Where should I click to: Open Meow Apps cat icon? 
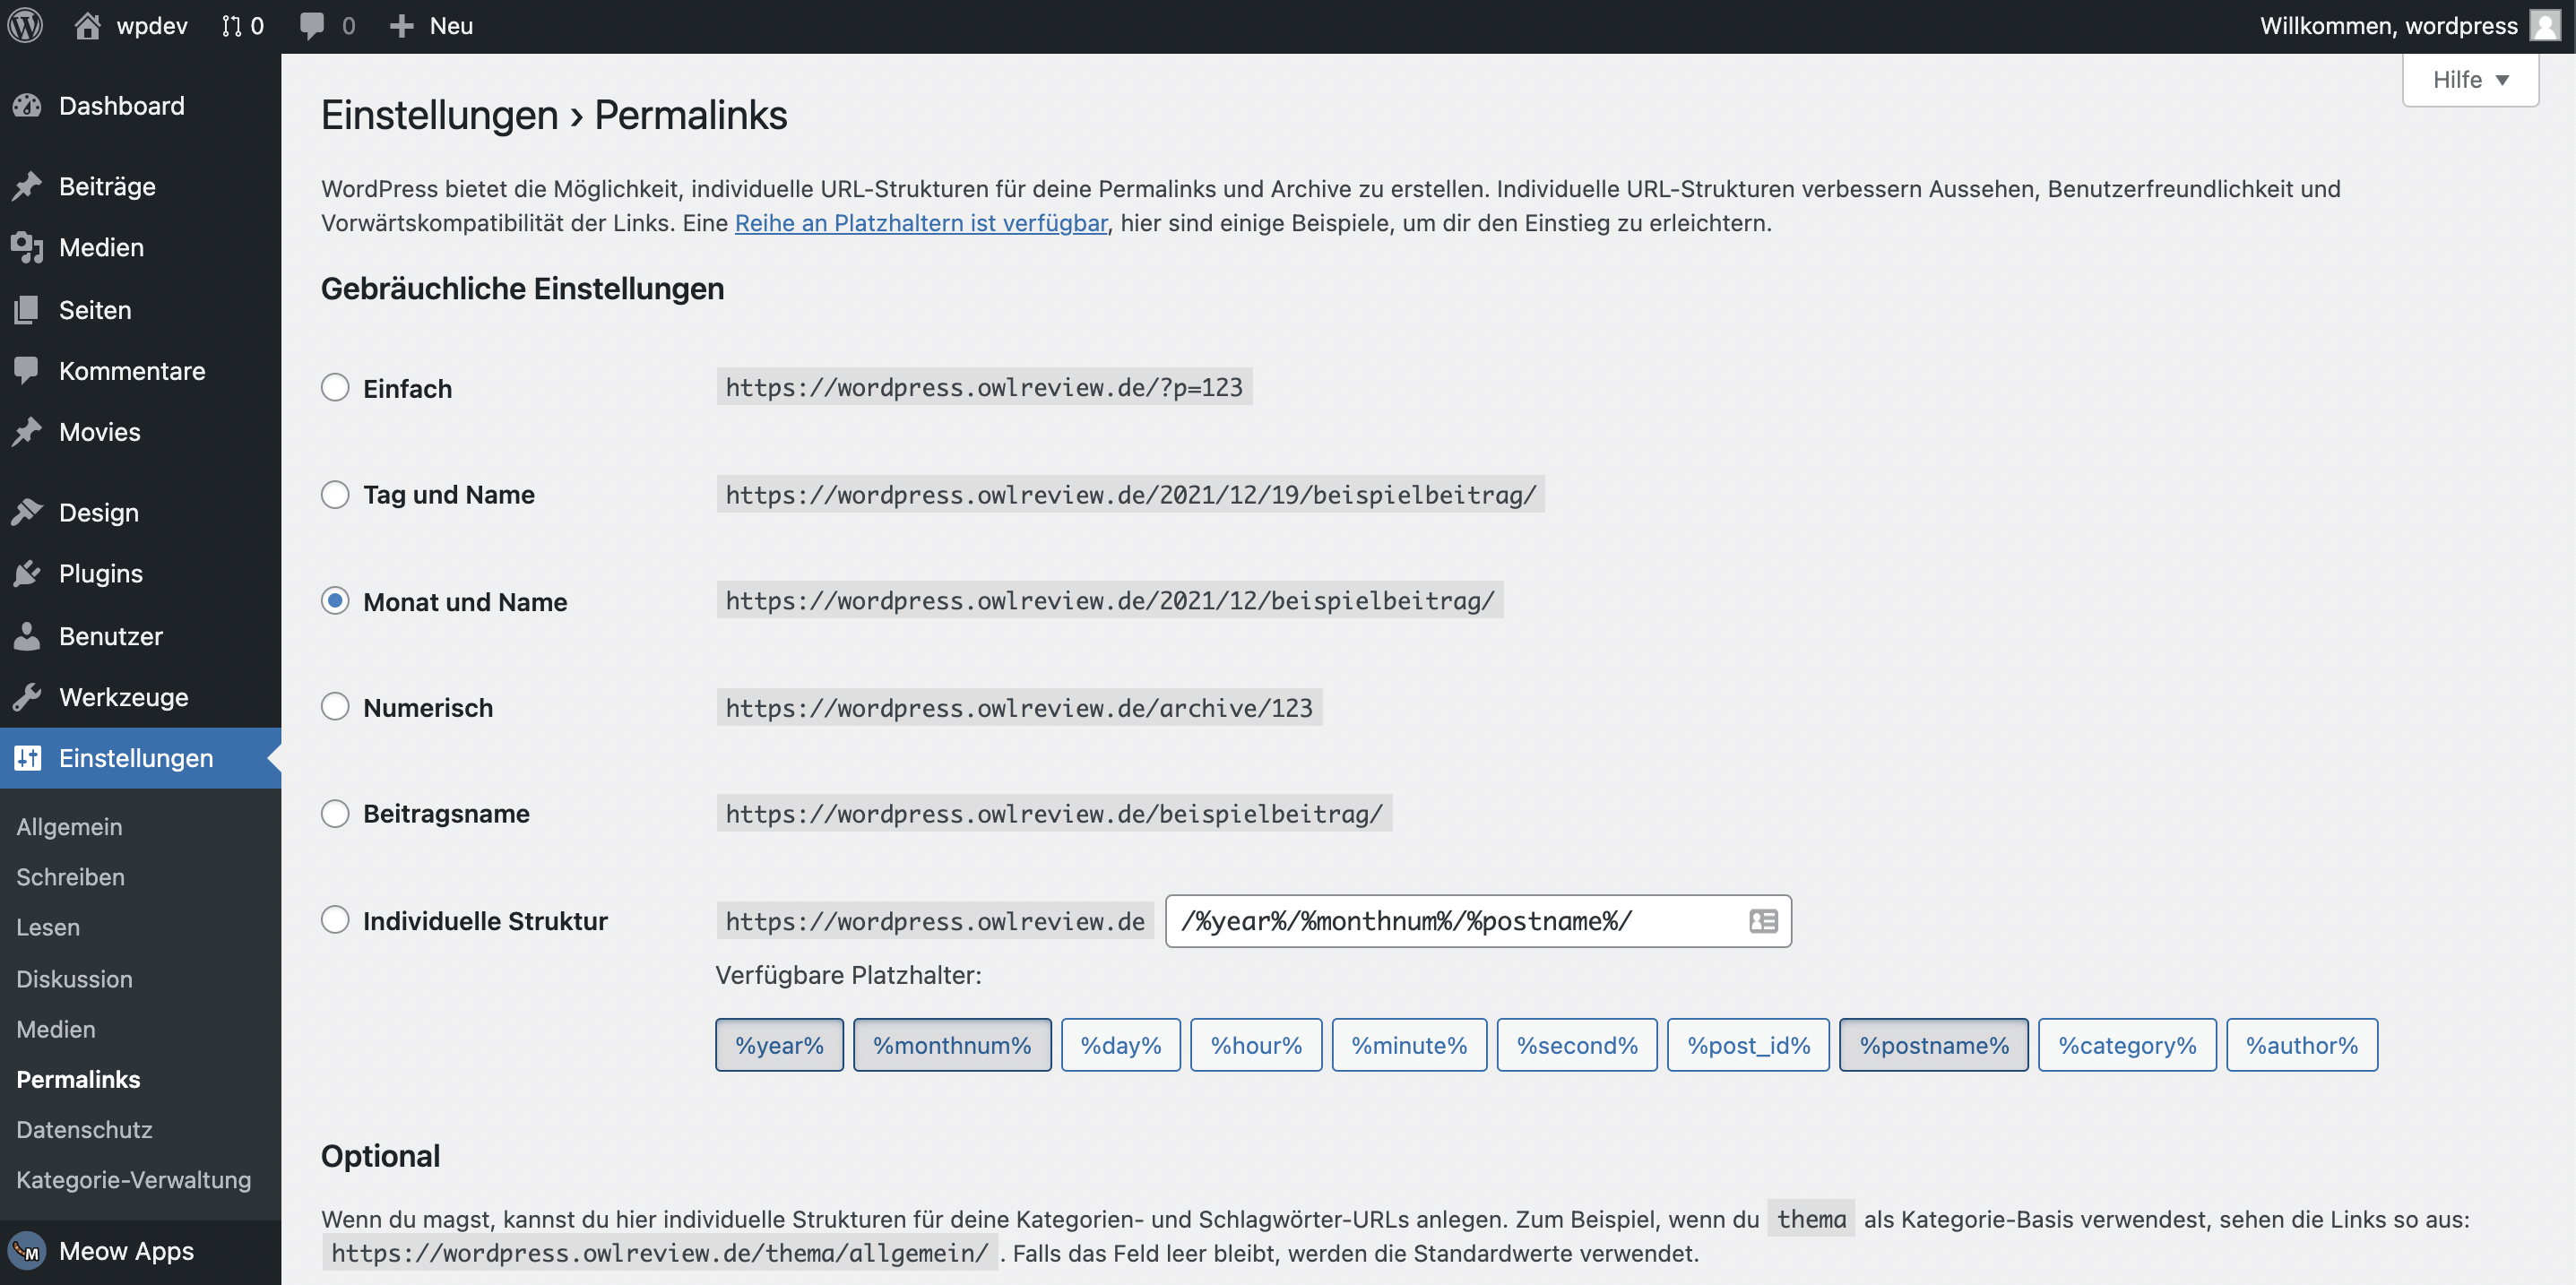coord(27,1250)
